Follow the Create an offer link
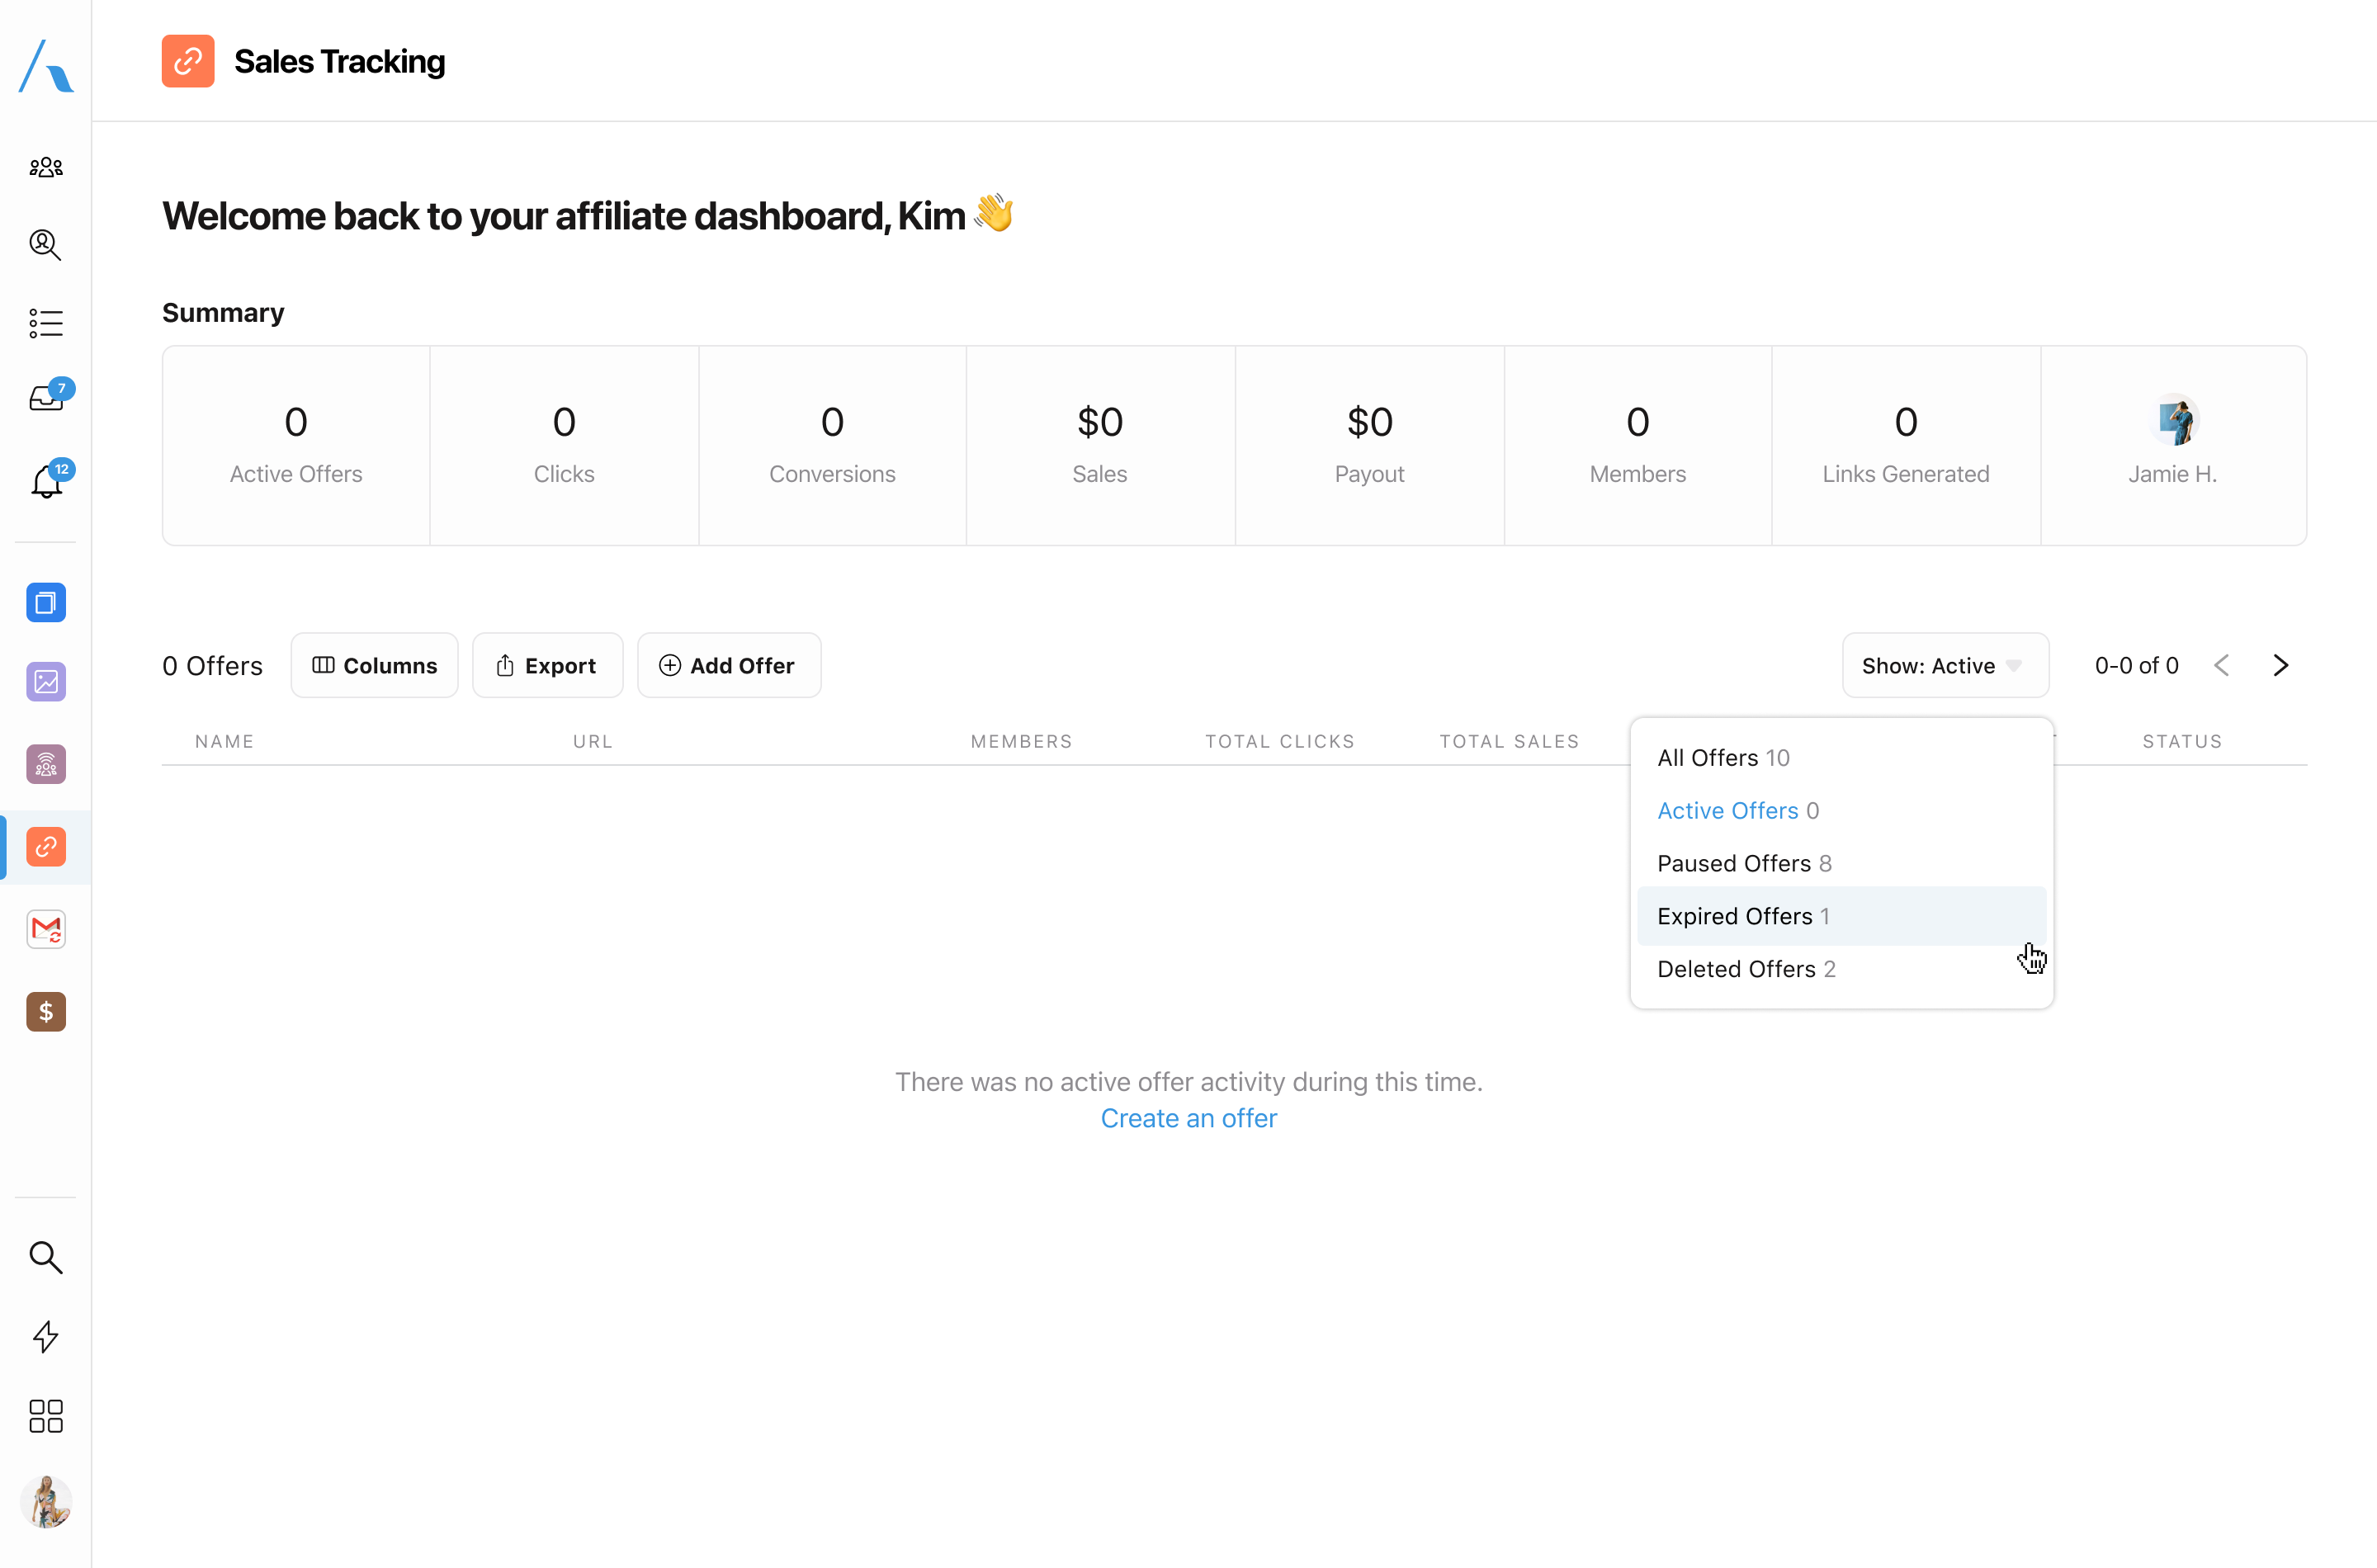2377x1568 pixels. [1188, 1118]
